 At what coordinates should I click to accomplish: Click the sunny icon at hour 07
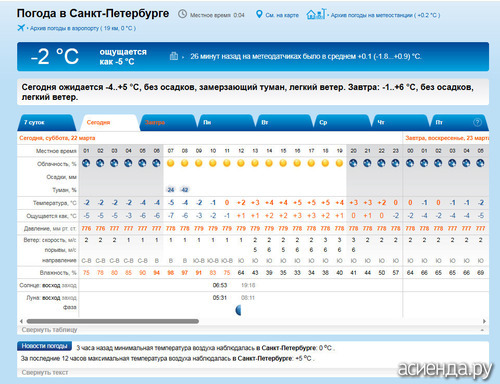click(171, 163)
